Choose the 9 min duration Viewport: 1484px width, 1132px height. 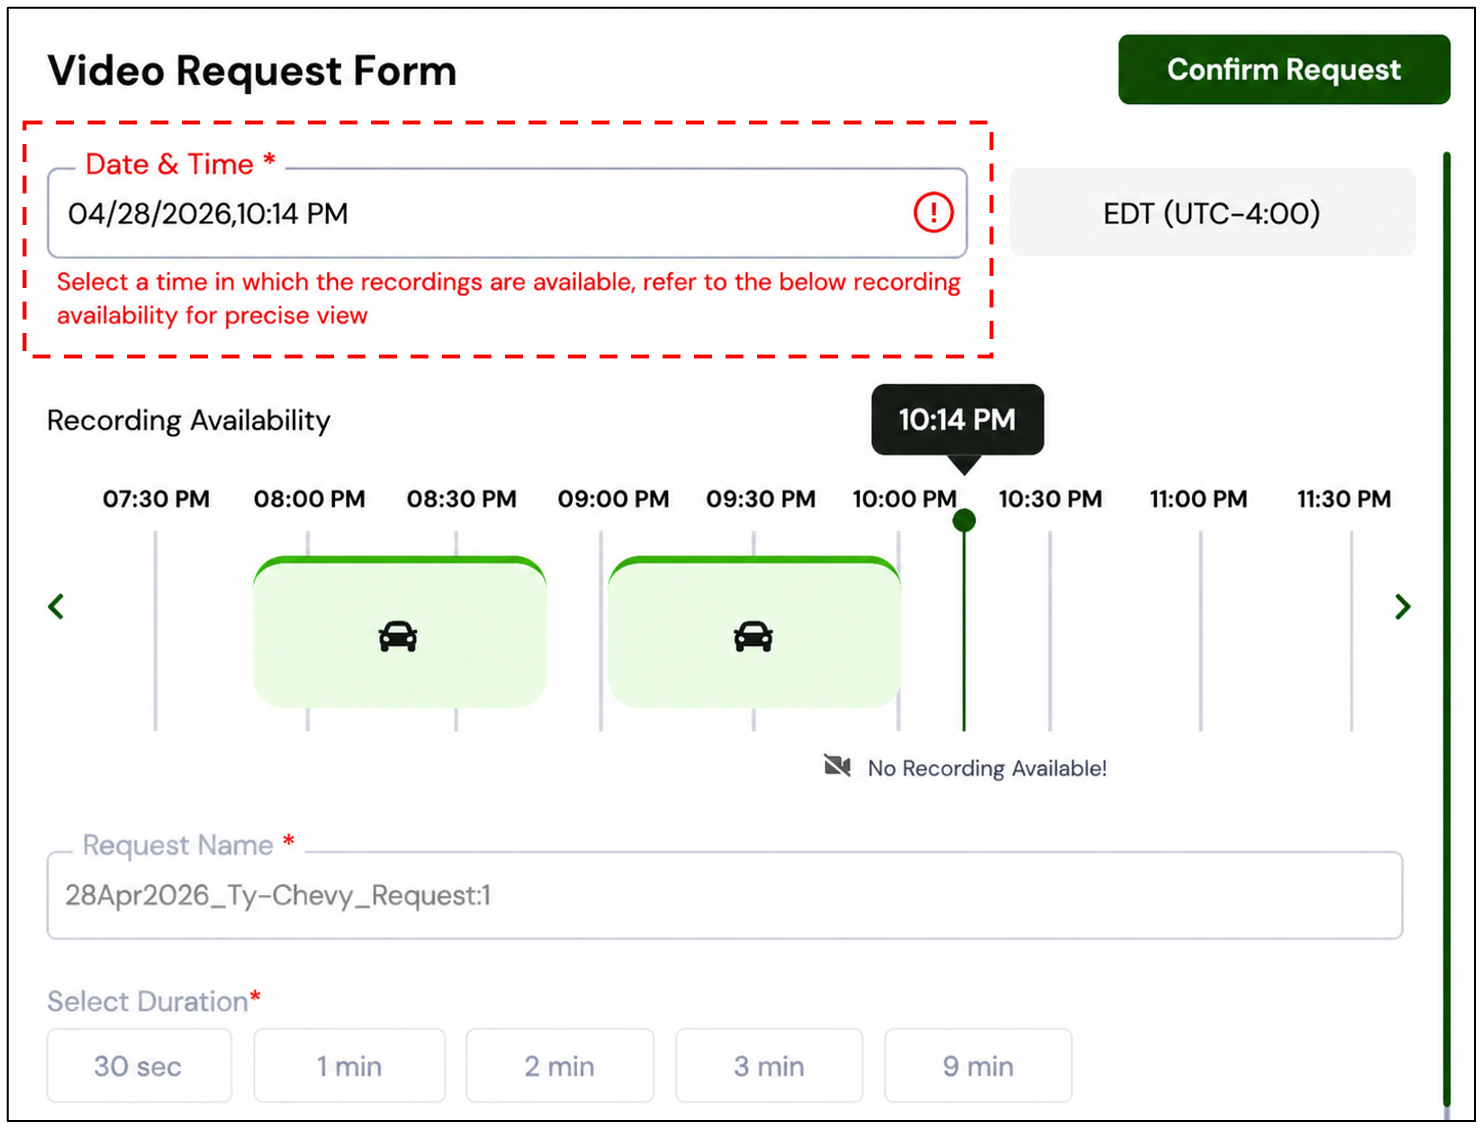point(978,1066)
